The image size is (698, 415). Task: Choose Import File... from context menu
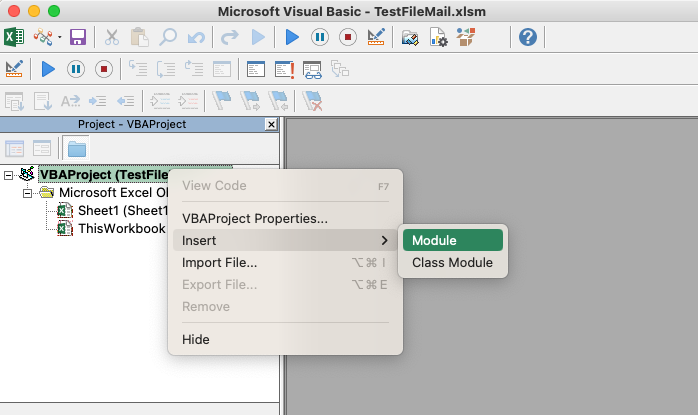click(x=285, y=263)
